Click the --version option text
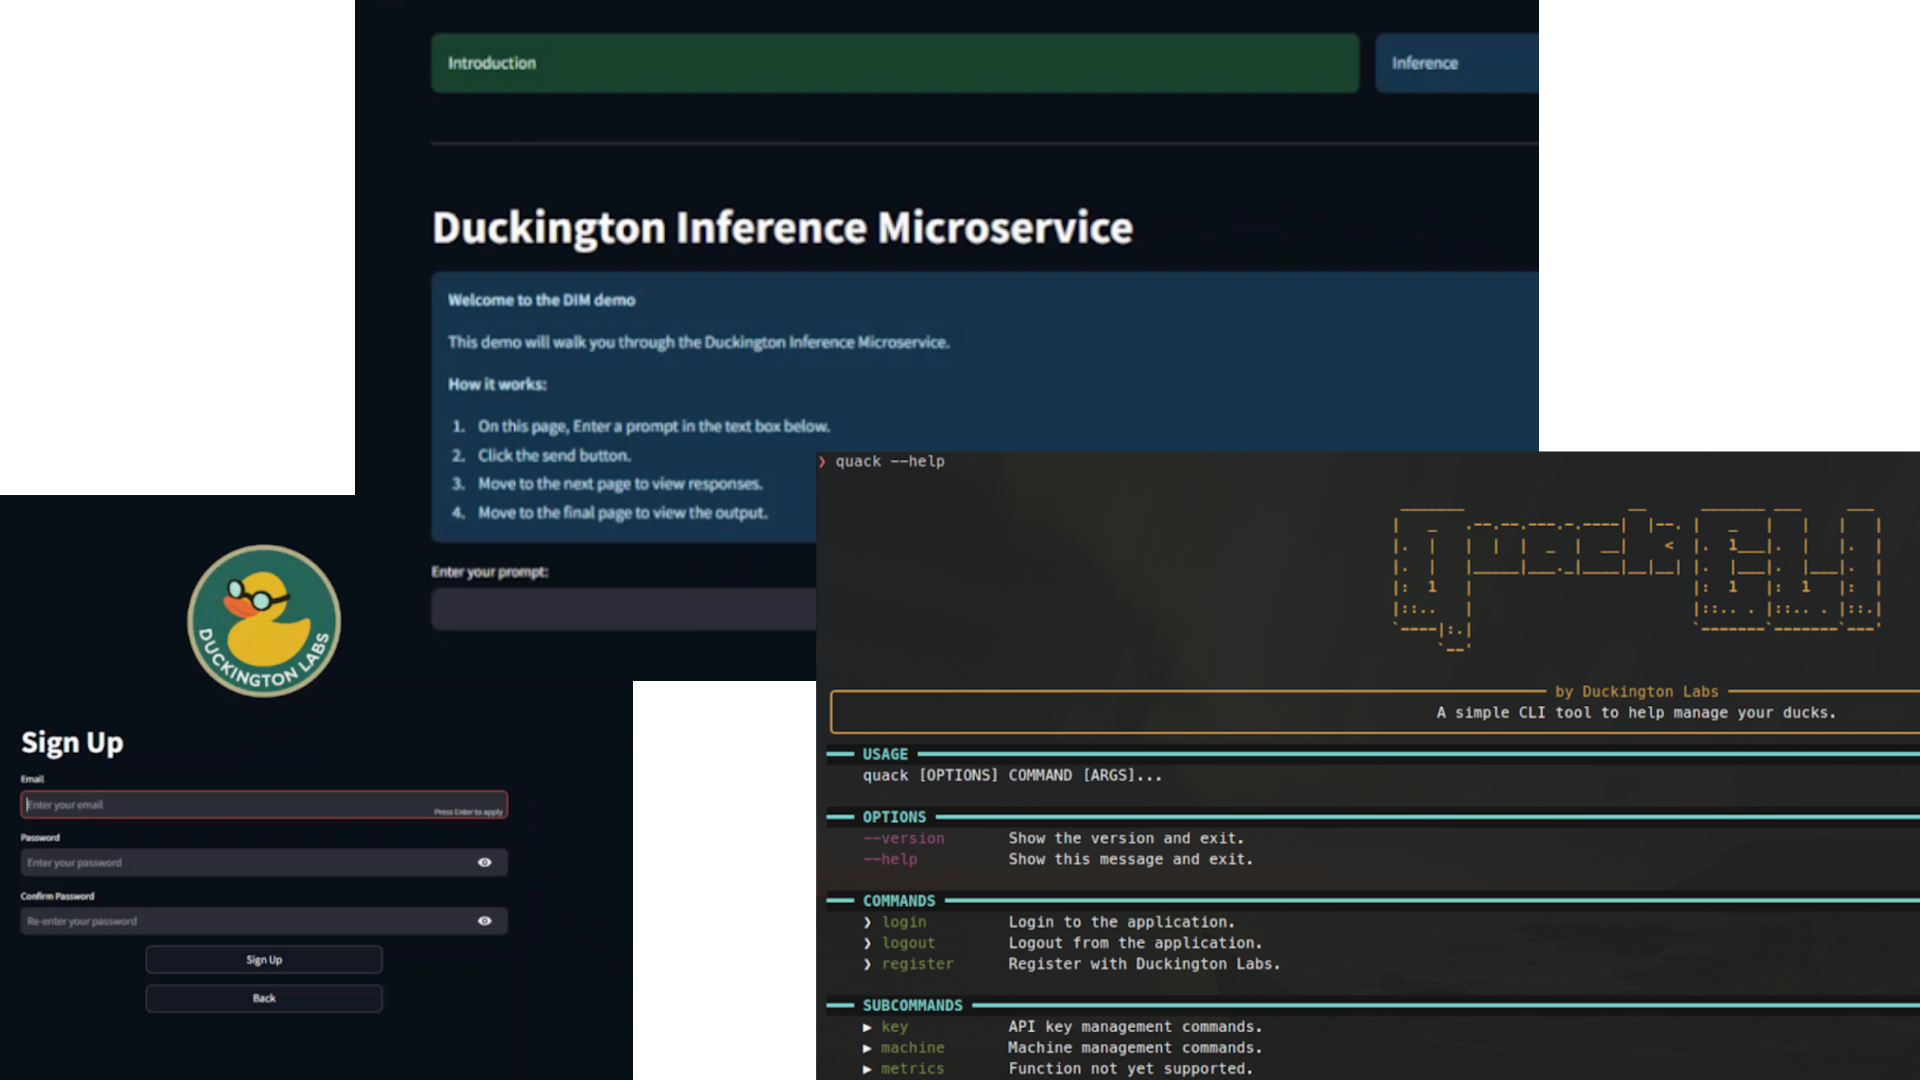This screenshot has width=1920, height=1080. click(902, 838)
